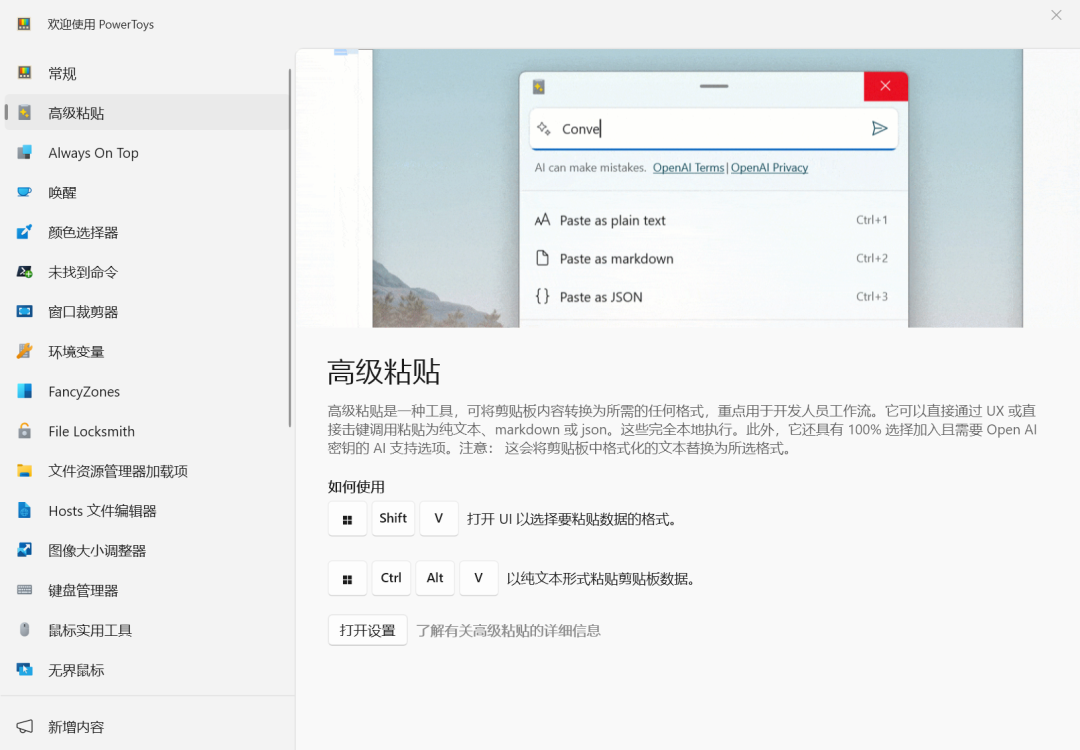Click the 文件资源管理器加载项 folder icon
Viewport: 1080px width, 750px height.
[25, 471]
